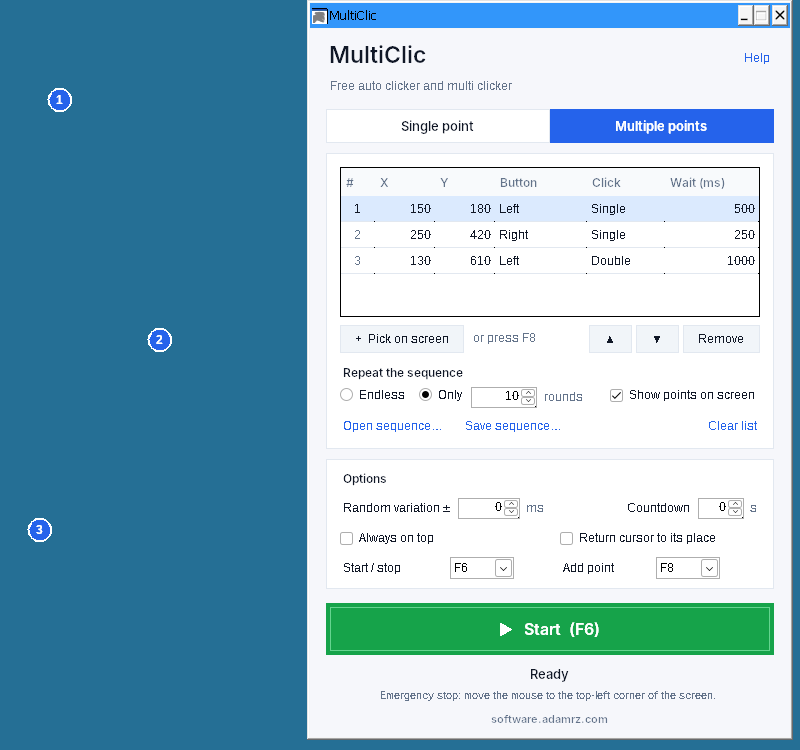Click Open sequence link

click(x=392, y=426)
